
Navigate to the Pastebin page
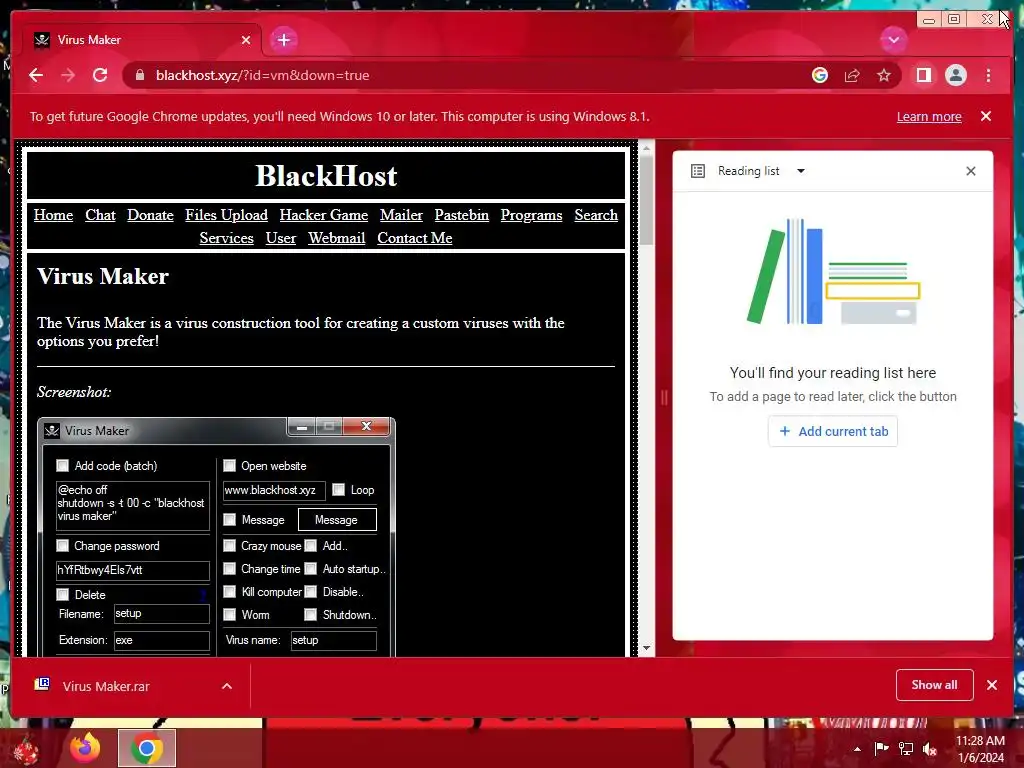tap(461, 215)
